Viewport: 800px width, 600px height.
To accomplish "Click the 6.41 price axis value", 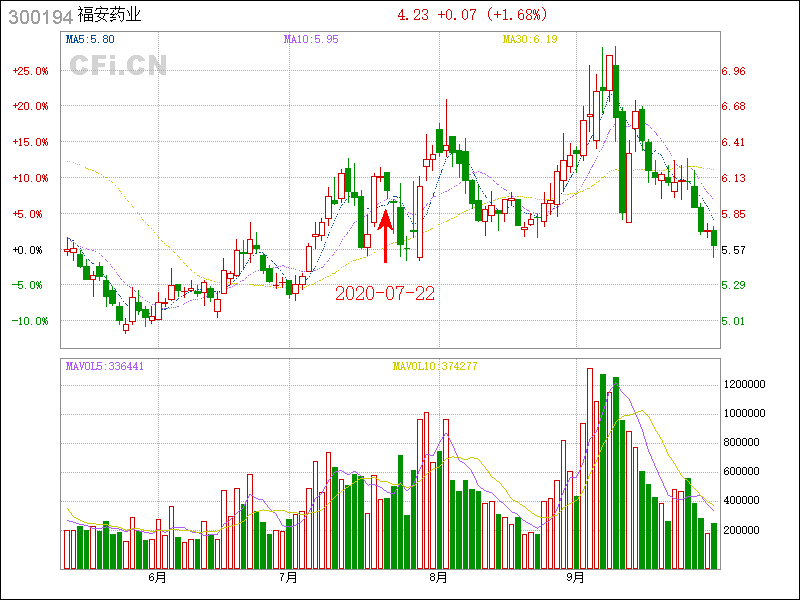I will click(x=733, y=142).
